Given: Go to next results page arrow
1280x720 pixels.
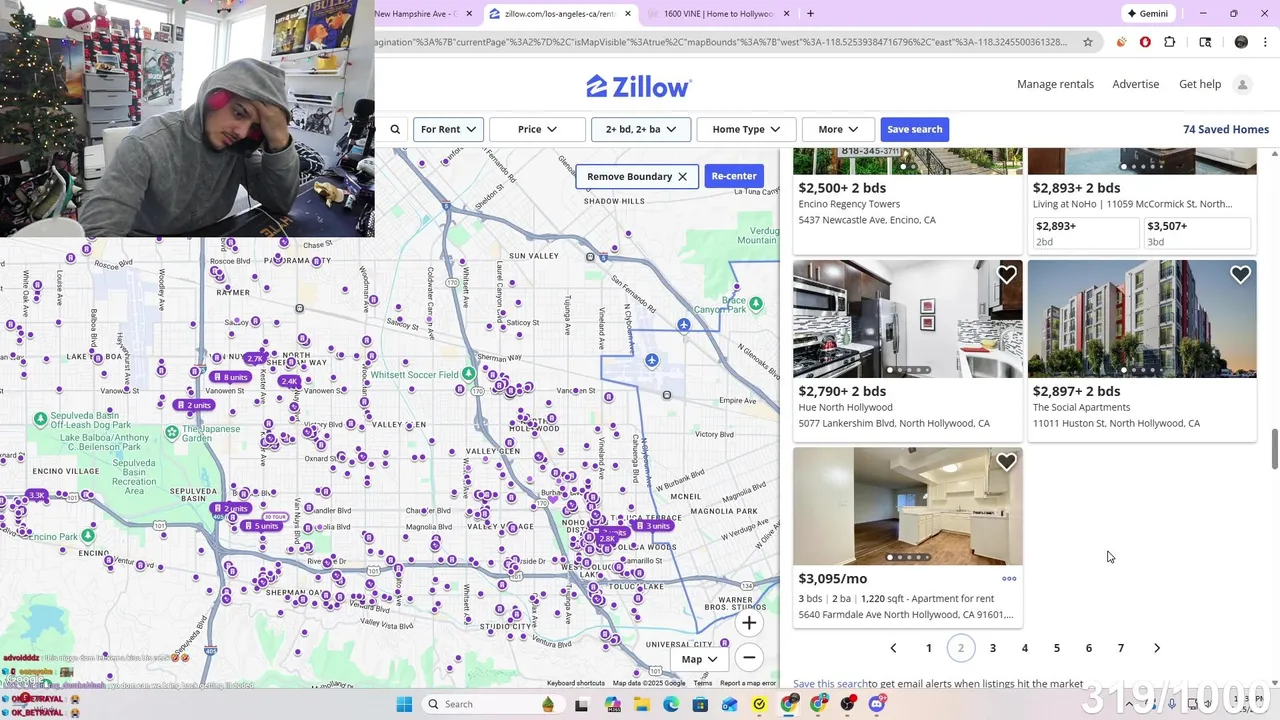Looking at the screenshot, I should coord(1157,648).
